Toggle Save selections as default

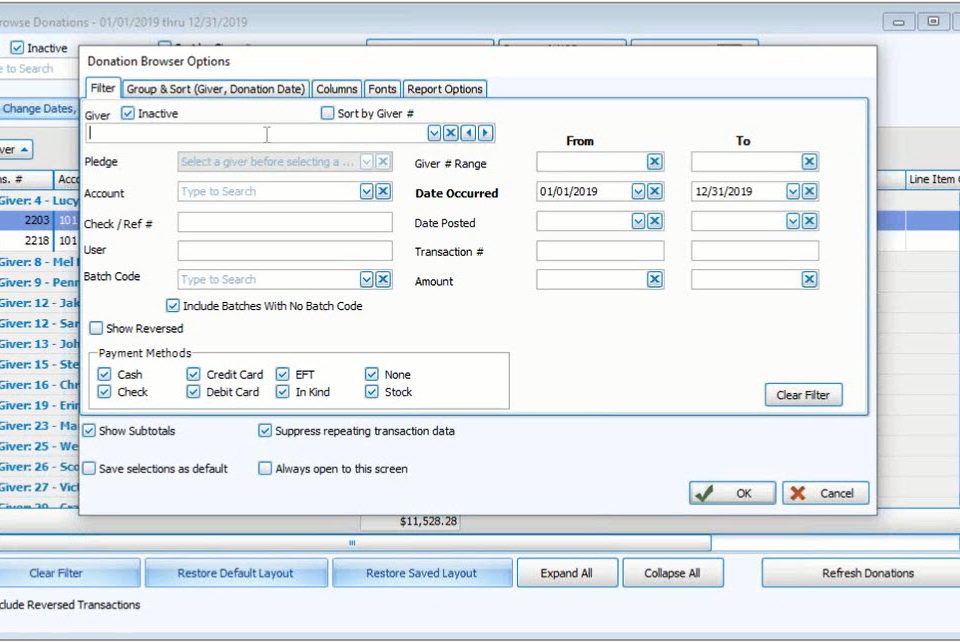(89, 469)
